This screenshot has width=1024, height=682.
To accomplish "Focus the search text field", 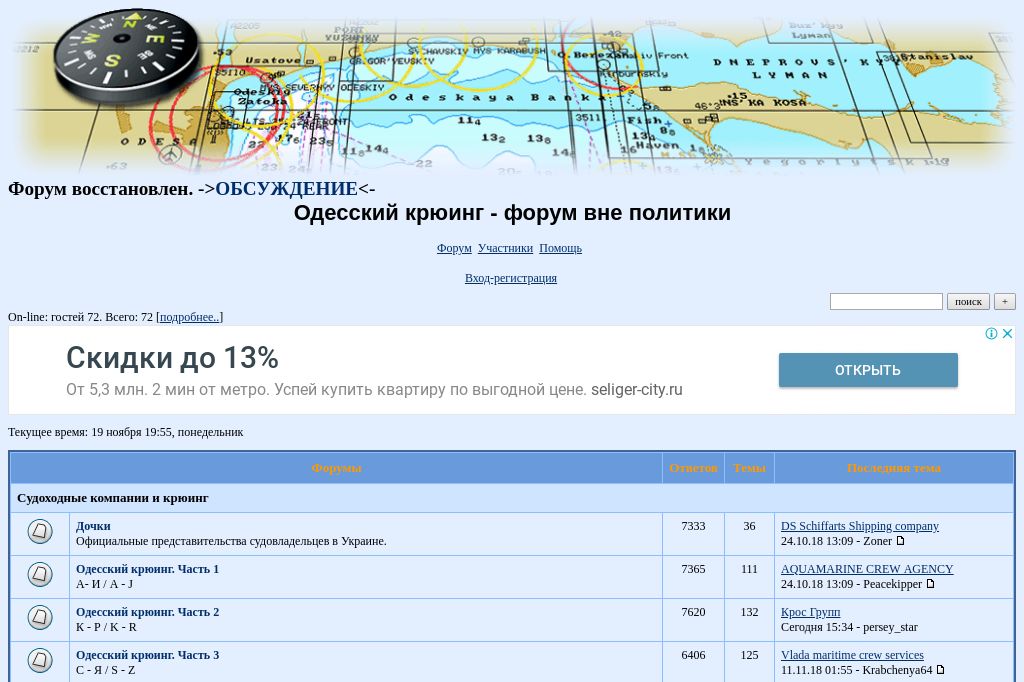I will coord(886,301).
